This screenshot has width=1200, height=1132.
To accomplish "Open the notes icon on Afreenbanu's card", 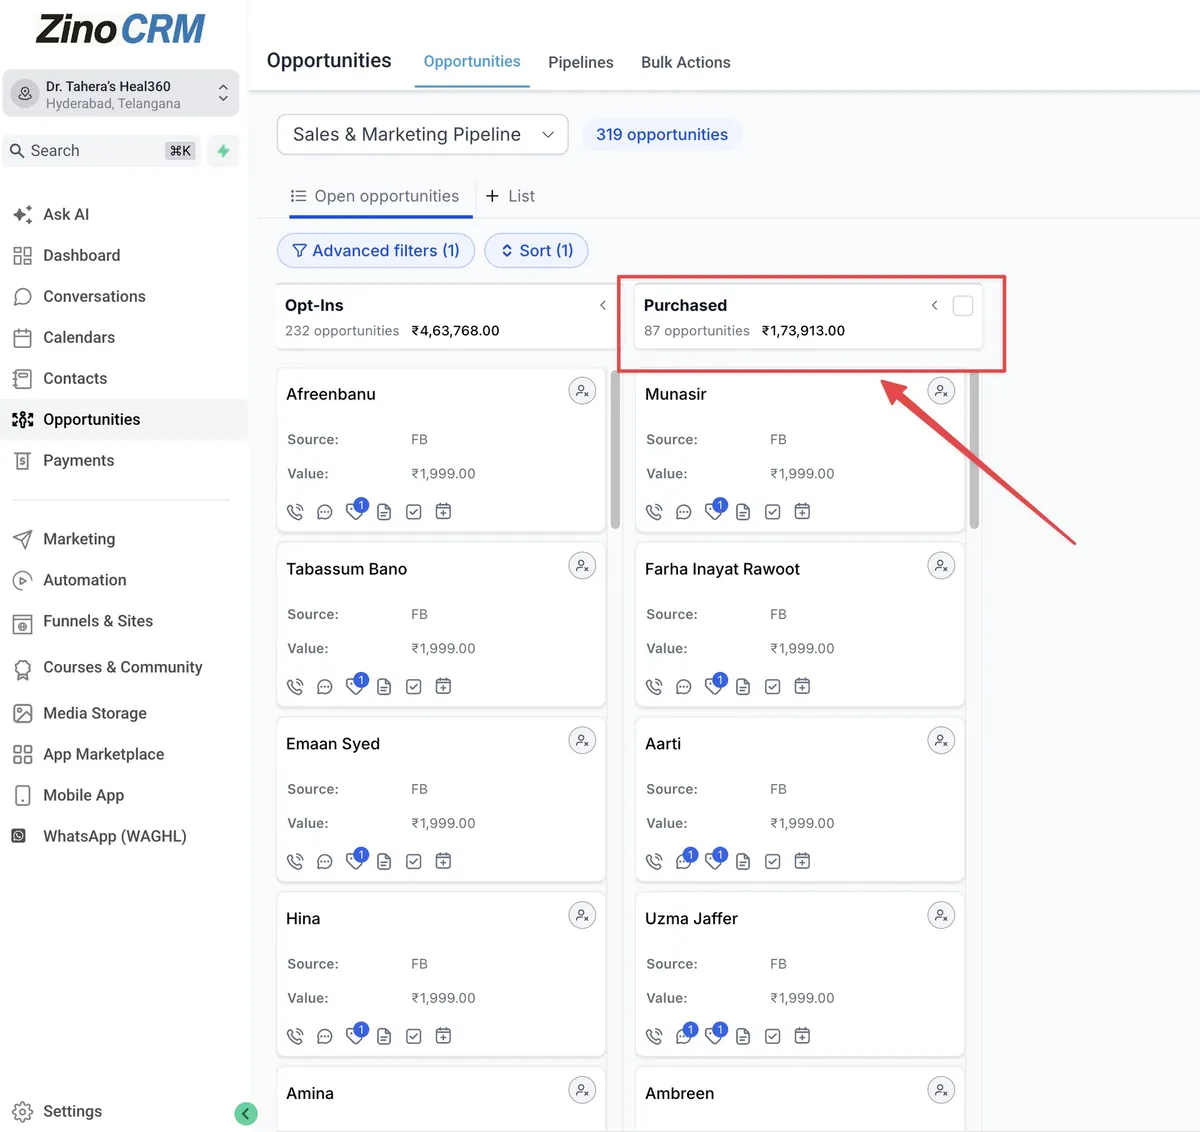I will point(384,512).
